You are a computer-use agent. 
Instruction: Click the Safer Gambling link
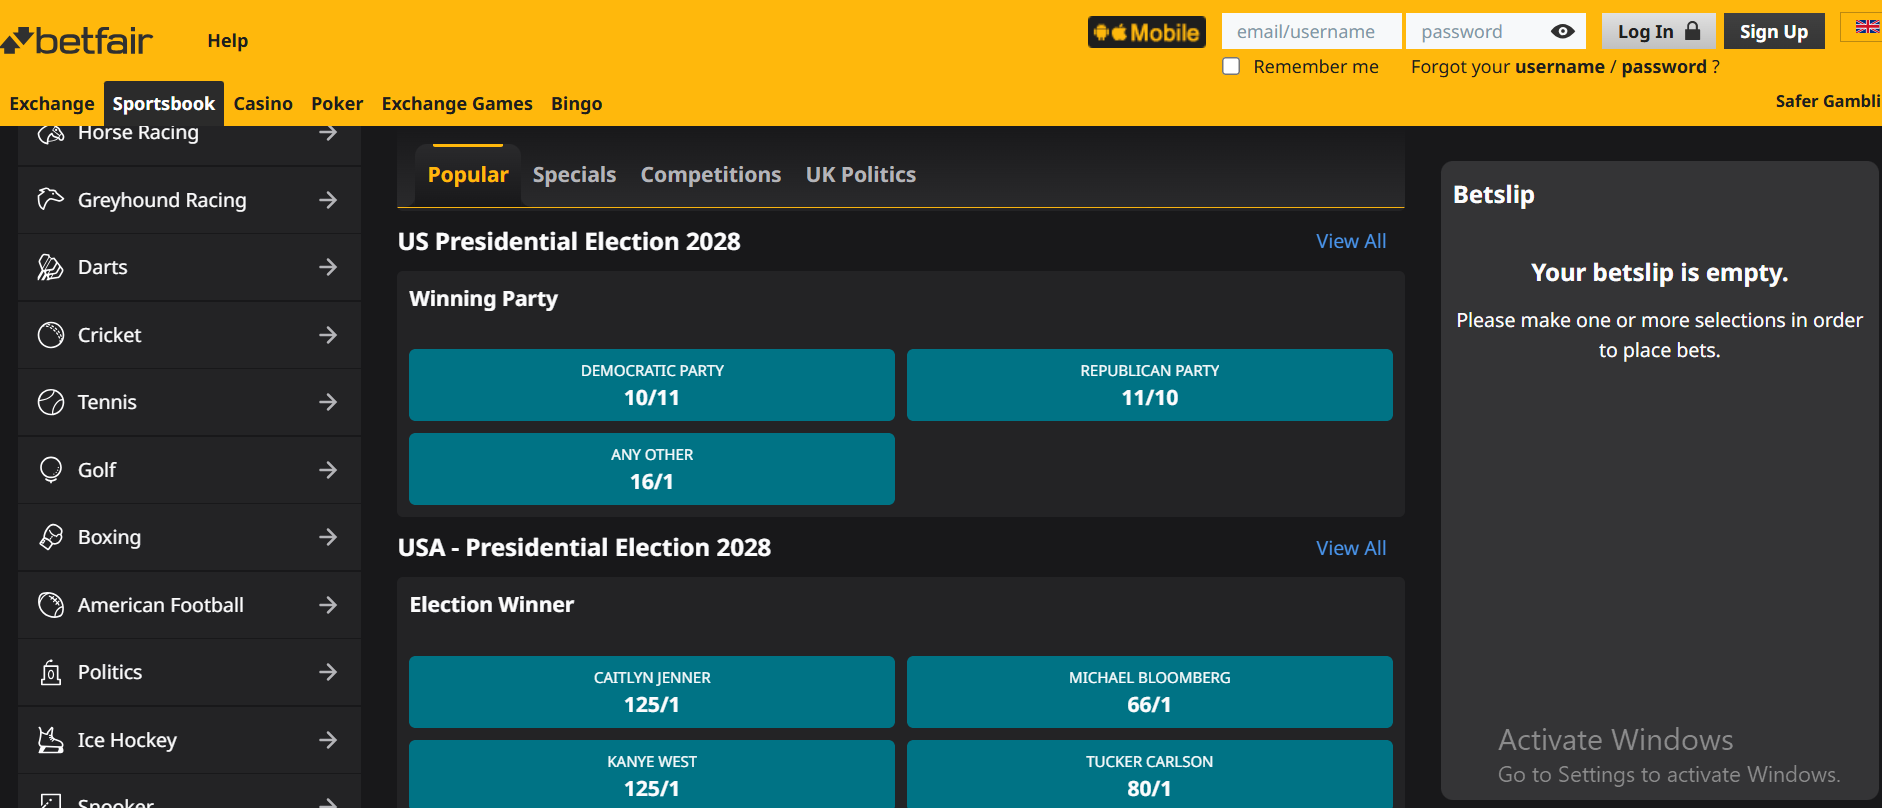click(x=1828, y=101)
